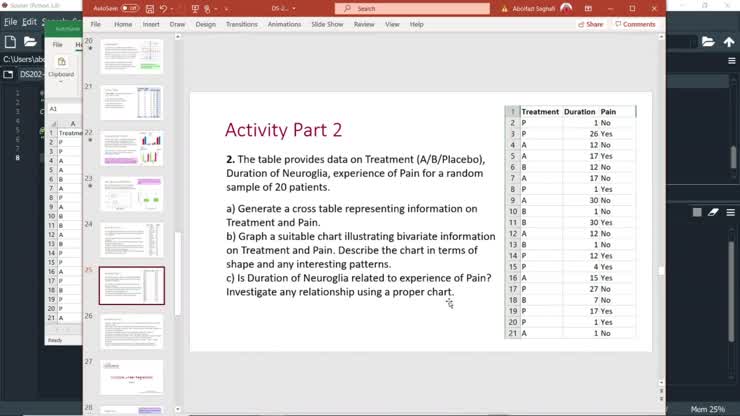Click the Spyder browse working directory folder icon
Screen dimensions: 740x416
pos(708,42)
